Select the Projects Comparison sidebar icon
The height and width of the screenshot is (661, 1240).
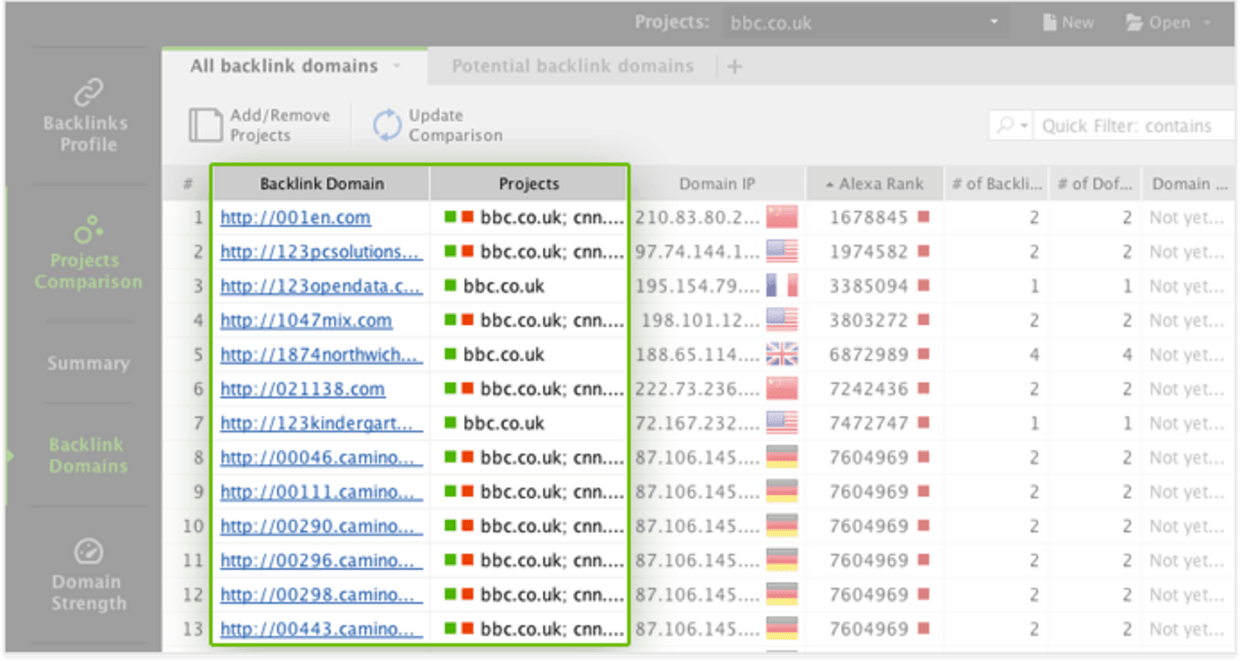click(86, 229)
